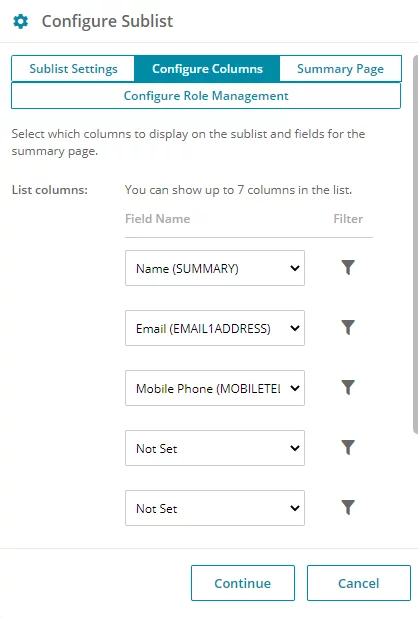The height and width of the screenshot is (617, 418).
Task: Open the Email (EMAIL1ADDRESS) field dropdown
Action: (x=215, y=328)
